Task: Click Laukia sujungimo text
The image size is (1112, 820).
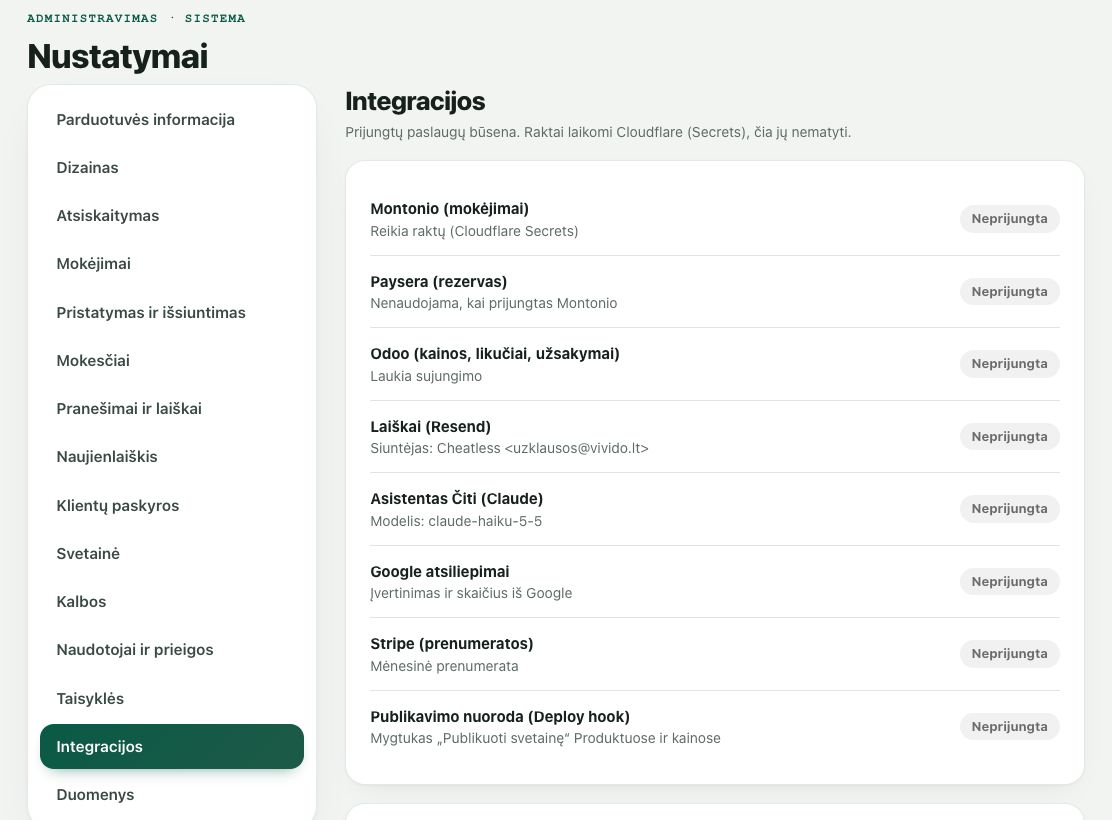Action: (426, 377)
